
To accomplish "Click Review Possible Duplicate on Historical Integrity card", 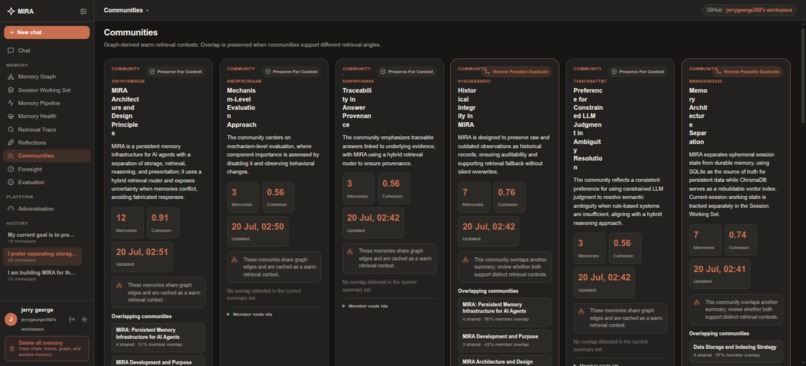I will (x=517, y=71).
